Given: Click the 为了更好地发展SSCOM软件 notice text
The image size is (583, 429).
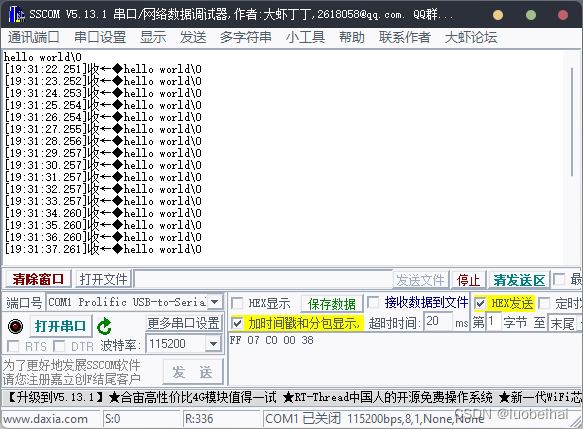Looking at the screenshot, I should tap(72, 372).
